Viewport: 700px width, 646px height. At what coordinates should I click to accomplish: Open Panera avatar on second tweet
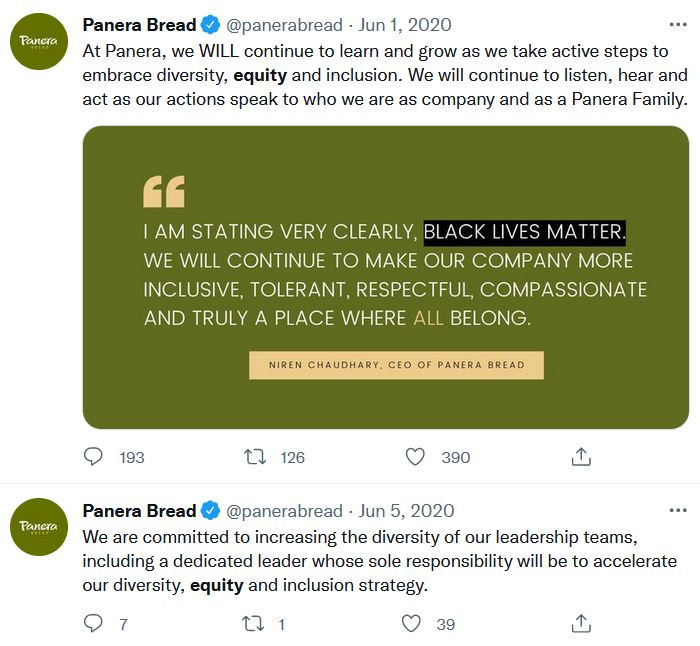click(x=38, y=526)
